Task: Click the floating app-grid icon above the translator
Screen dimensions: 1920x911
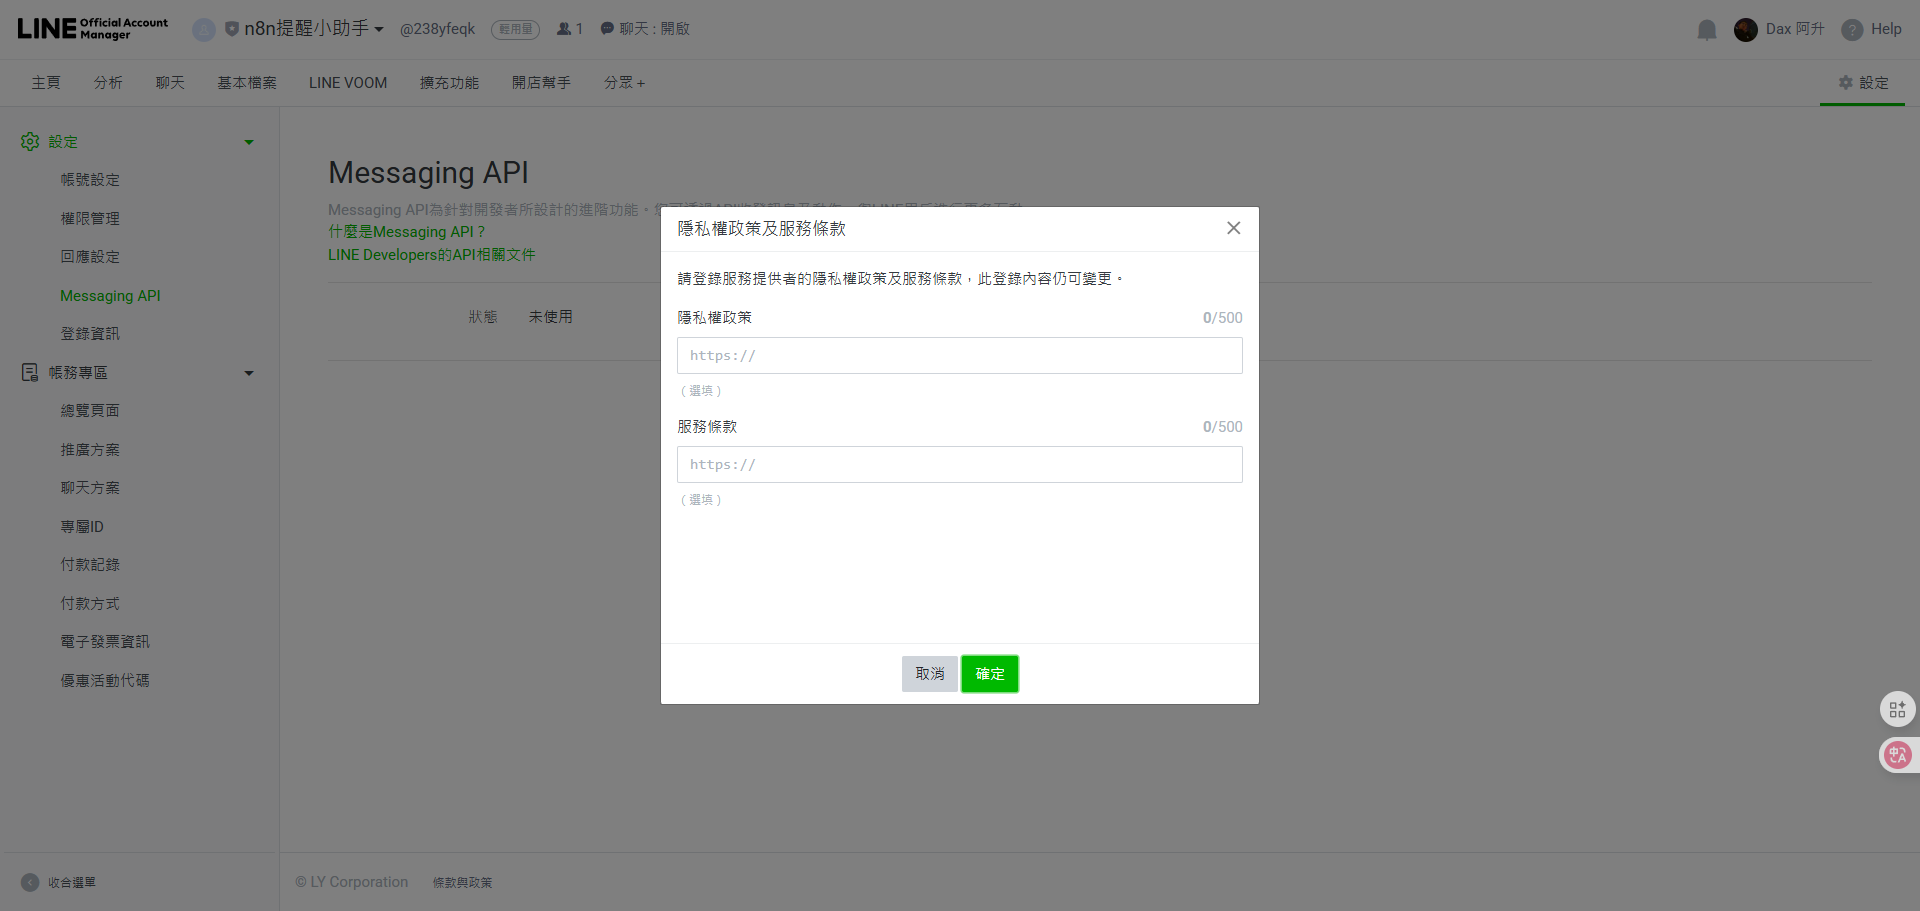Action: [1898, 709]
